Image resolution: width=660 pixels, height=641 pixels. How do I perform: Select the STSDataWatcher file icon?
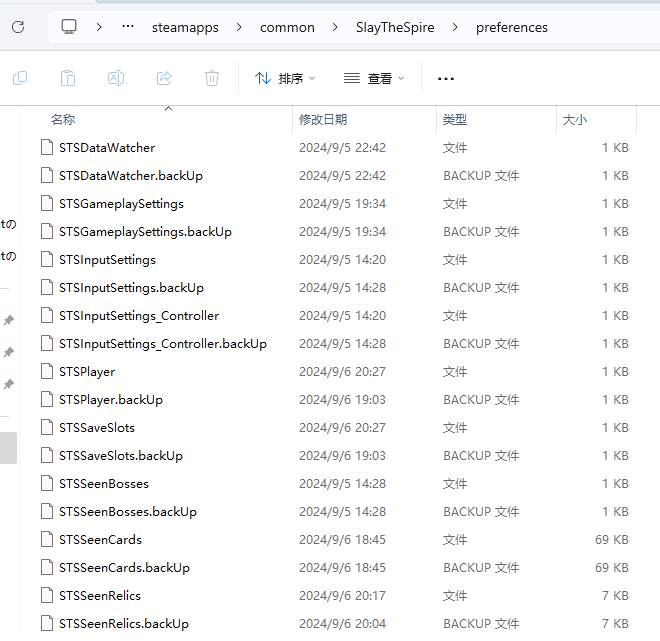(x=47, y=147)
